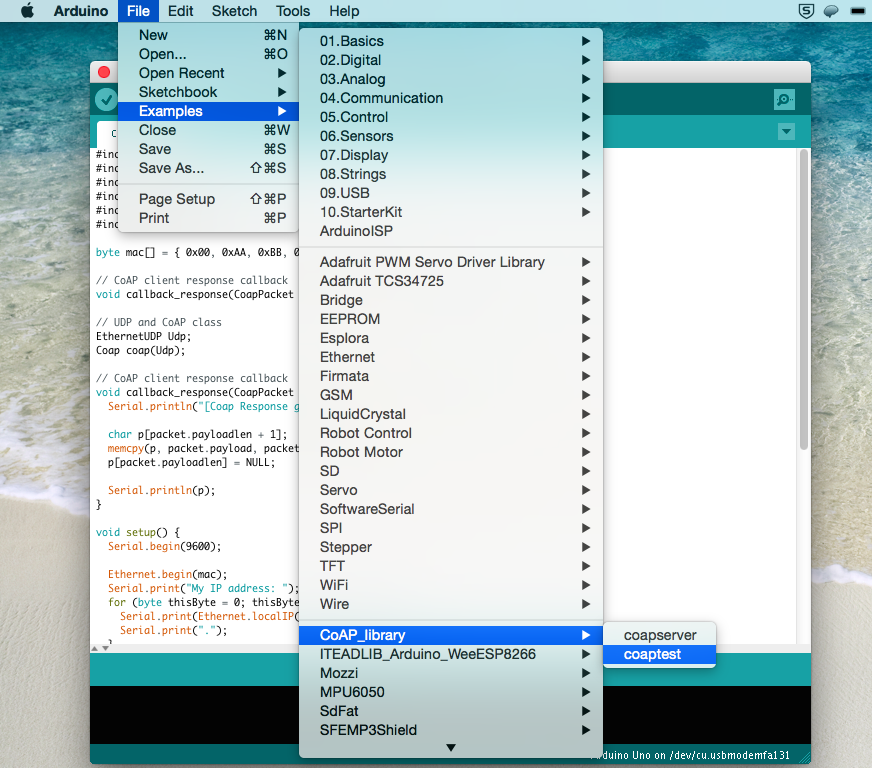This screenshot has width=872, height=768.
Task: Close the open File menu
Action: point(138,11)
